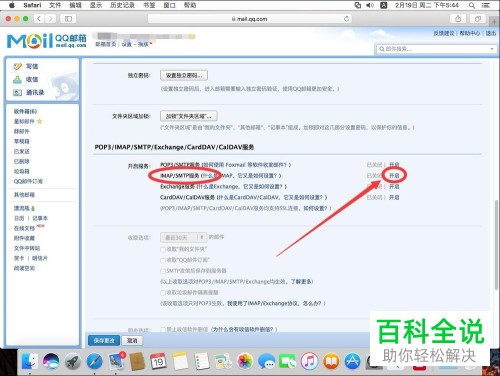Open Messages app in the Dock
This screenshot has width=500, height=376.
tap(266, 362)
